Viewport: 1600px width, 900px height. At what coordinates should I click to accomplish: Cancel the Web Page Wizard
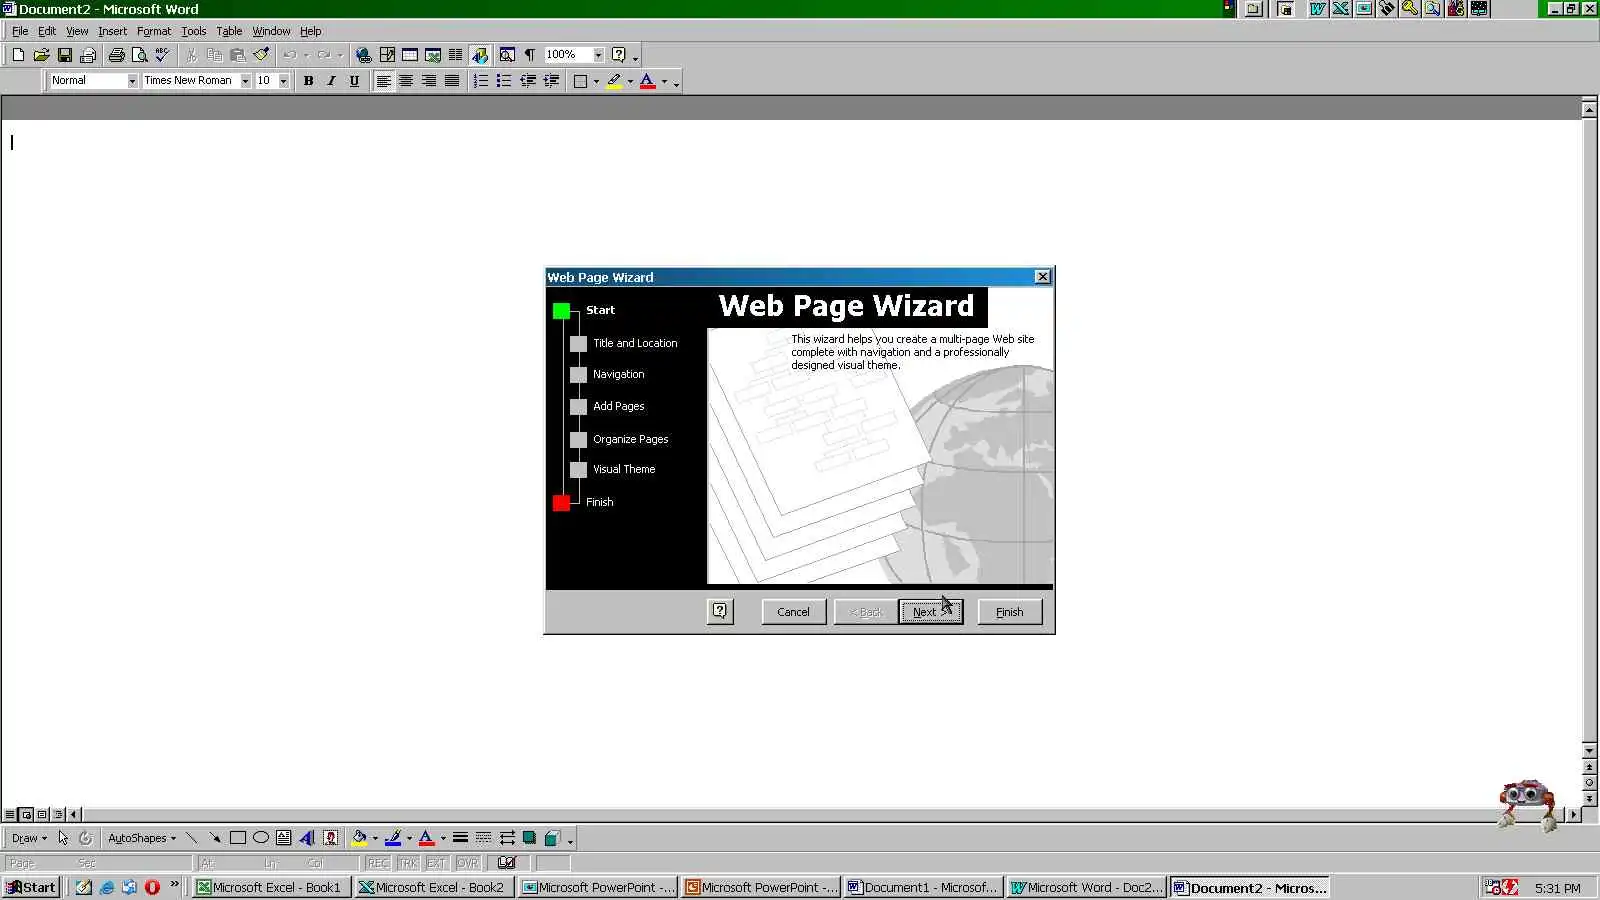[793, 612]
